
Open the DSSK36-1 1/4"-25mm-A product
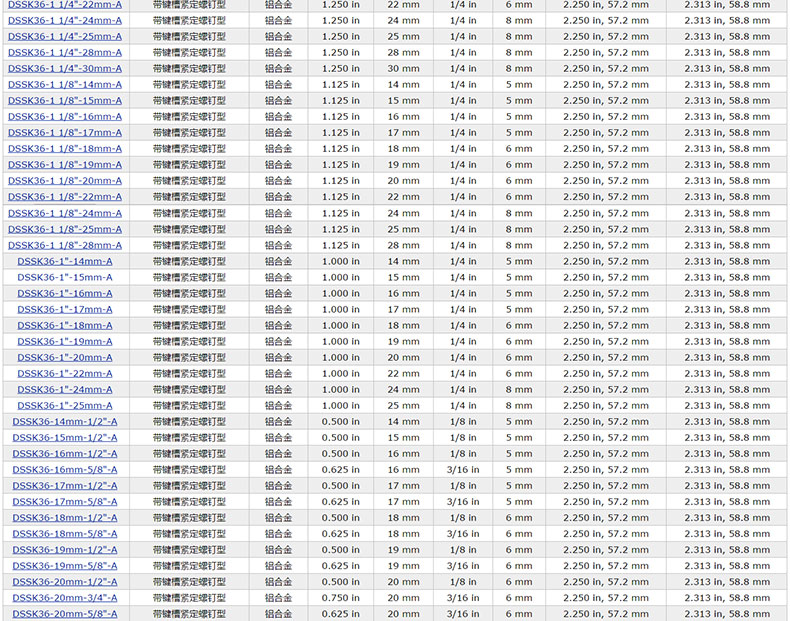pos(65,36)
